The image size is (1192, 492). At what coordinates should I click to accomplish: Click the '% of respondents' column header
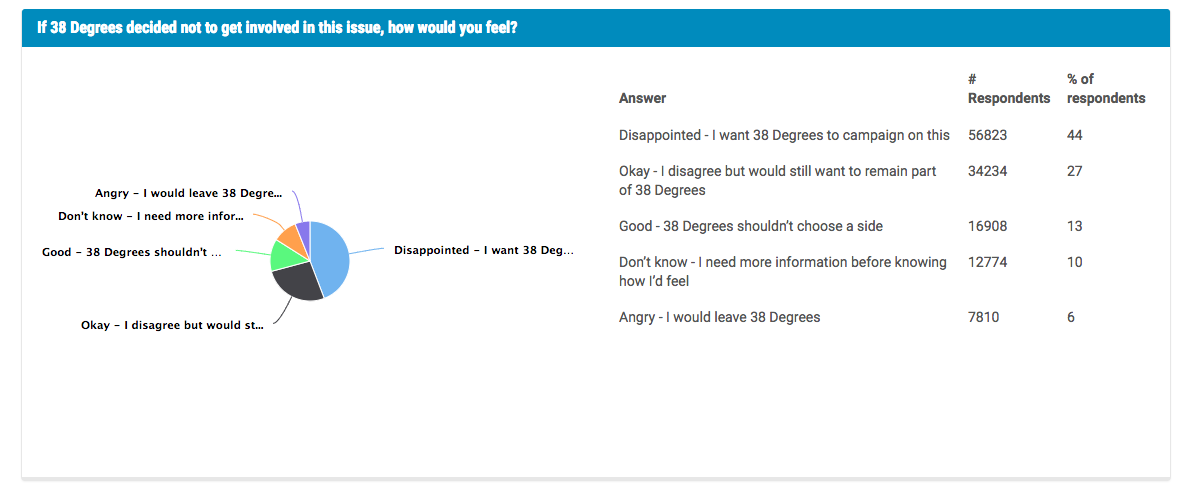pos(1105,89)
